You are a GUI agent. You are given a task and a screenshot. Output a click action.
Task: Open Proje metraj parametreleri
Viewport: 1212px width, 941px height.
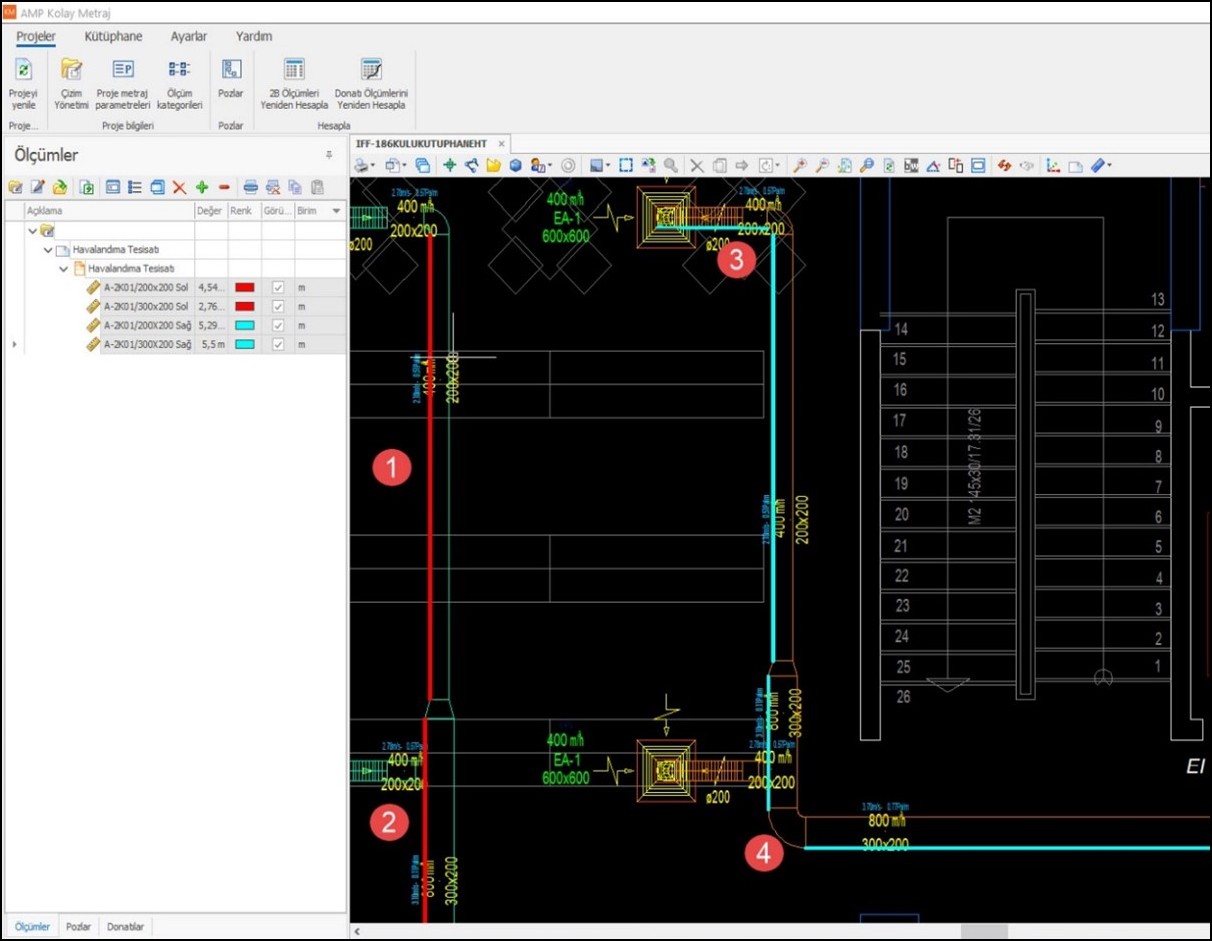point(123,70)
